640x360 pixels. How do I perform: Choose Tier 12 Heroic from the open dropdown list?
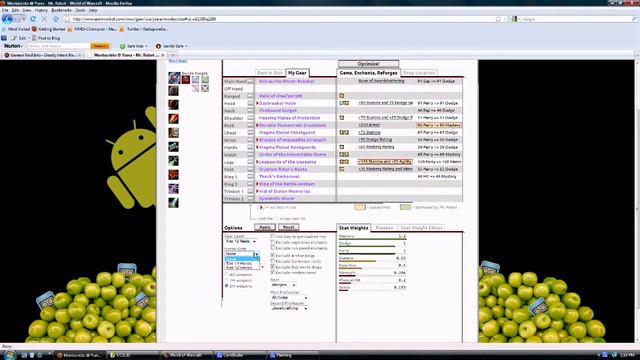pos(242,268)
